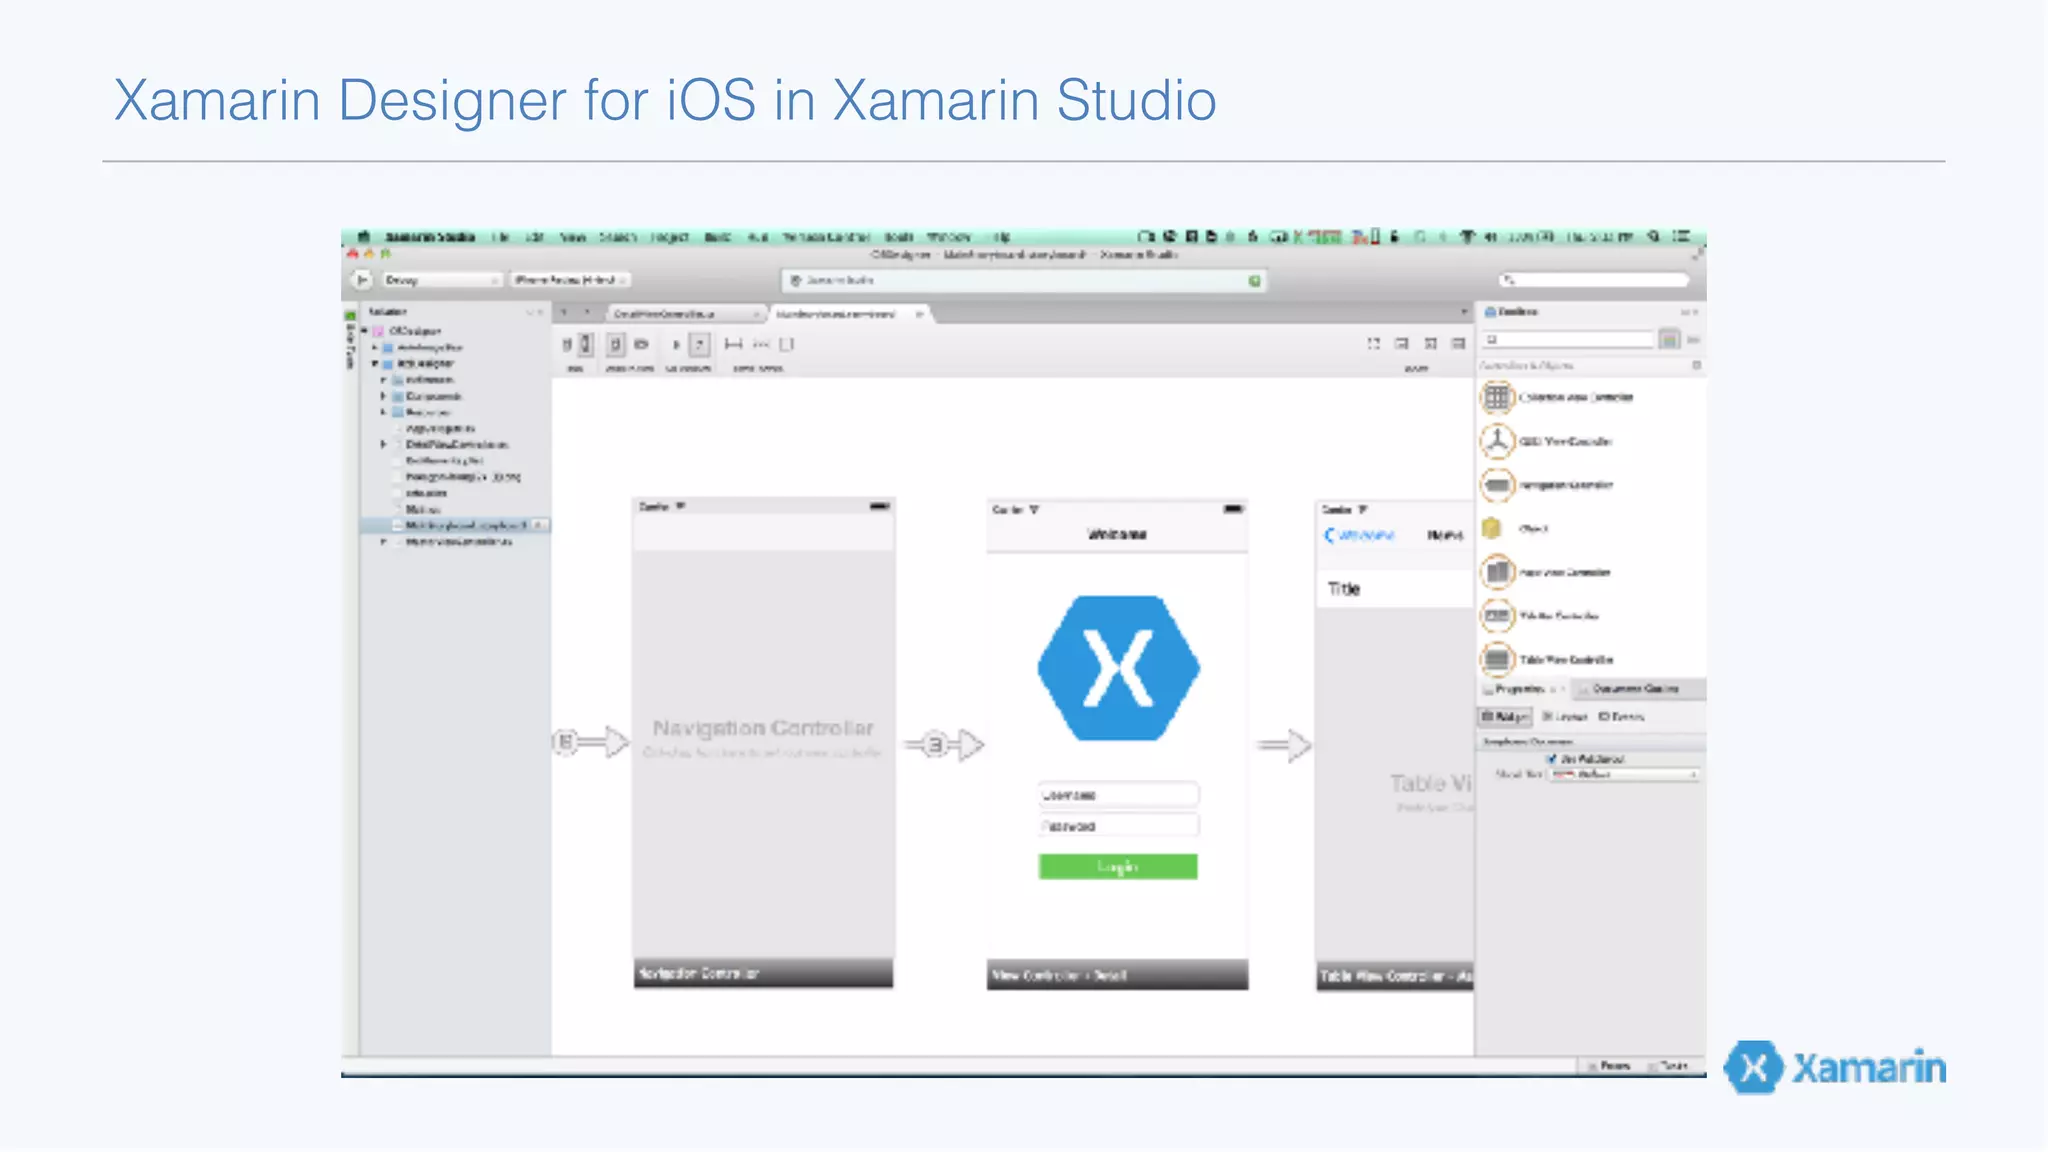Click the constraints horizontal spacing icon
The image size is (2048, 1152).
click(x=733, y=344)
